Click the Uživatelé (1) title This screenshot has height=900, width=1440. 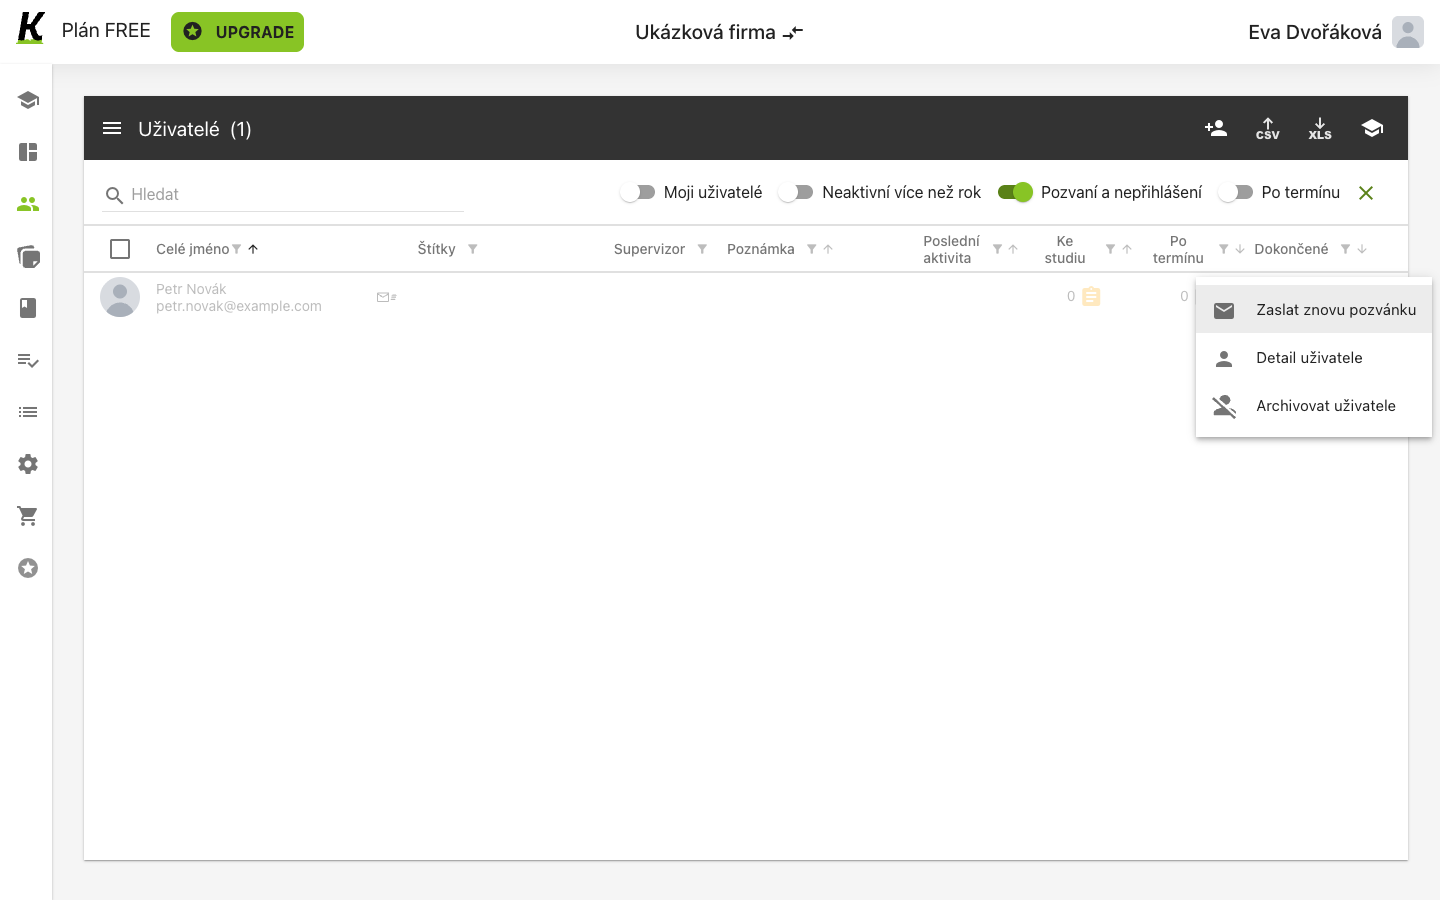point(195,129)
